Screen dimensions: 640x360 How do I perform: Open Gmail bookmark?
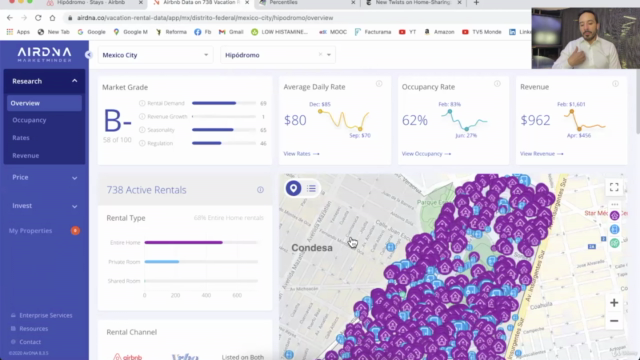point(231,32)
